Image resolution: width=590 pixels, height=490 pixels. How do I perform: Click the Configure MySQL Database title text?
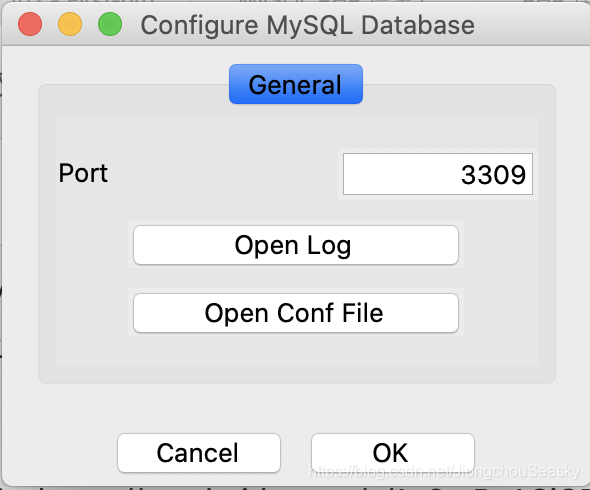click(x=307, y=25)
